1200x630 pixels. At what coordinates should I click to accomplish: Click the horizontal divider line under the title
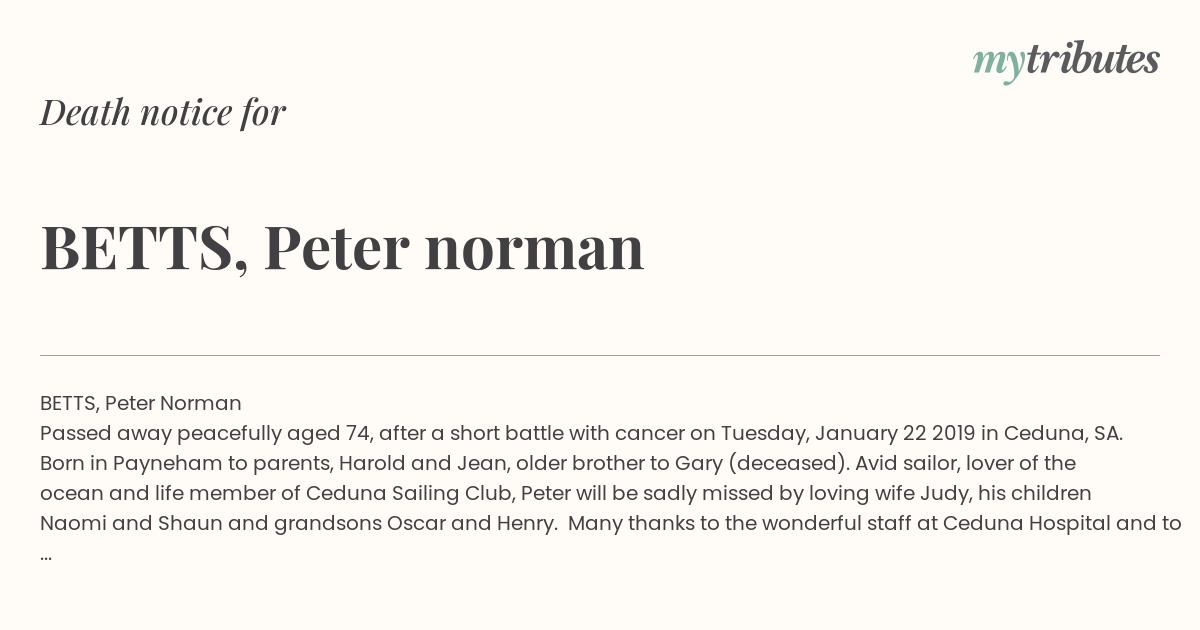coord(600,355)
